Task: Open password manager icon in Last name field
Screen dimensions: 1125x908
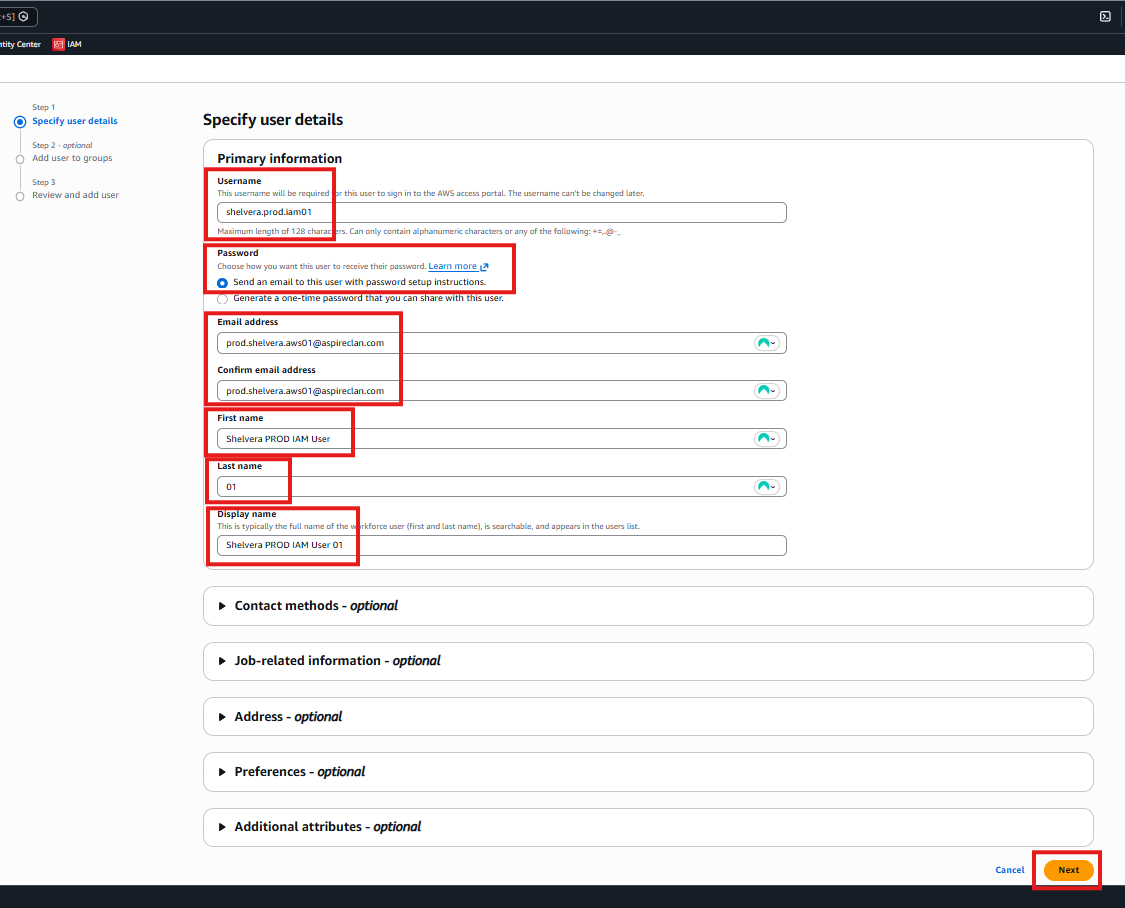Action: coord(766,487)
